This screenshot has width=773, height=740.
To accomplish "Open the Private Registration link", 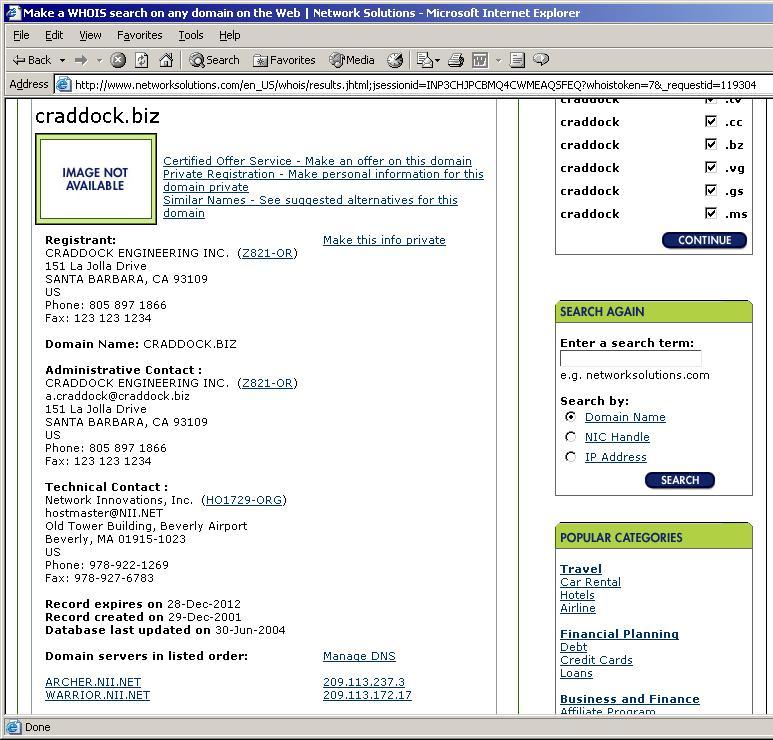I will (x=323, y=180).
